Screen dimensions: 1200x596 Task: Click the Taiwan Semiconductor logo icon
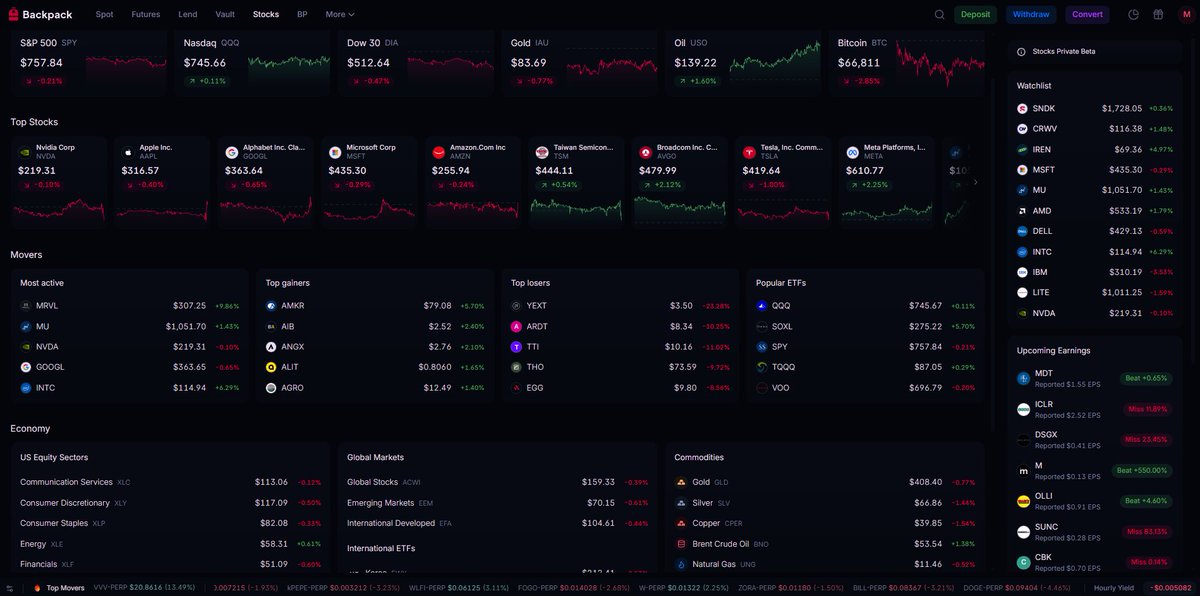point(542,152)
